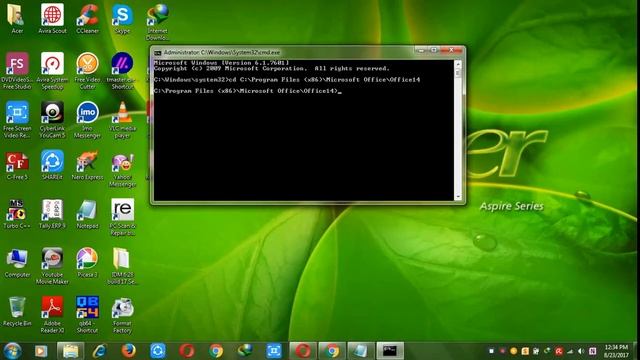Select DVDVideoSoft Free Studio icon
Viewport: 640px width, 360px height.
tap(17, 71)
